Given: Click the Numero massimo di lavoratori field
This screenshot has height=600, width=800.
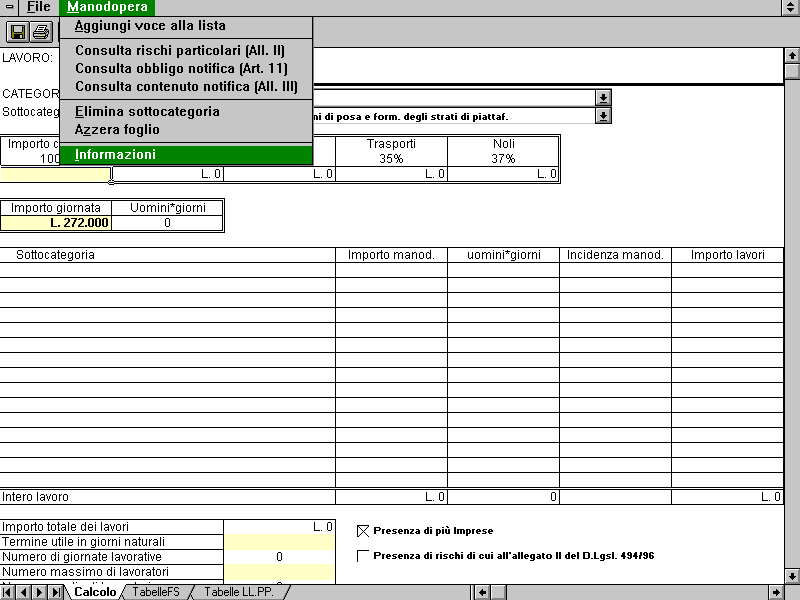Looking at the screenshot, I should click(280, 572).
